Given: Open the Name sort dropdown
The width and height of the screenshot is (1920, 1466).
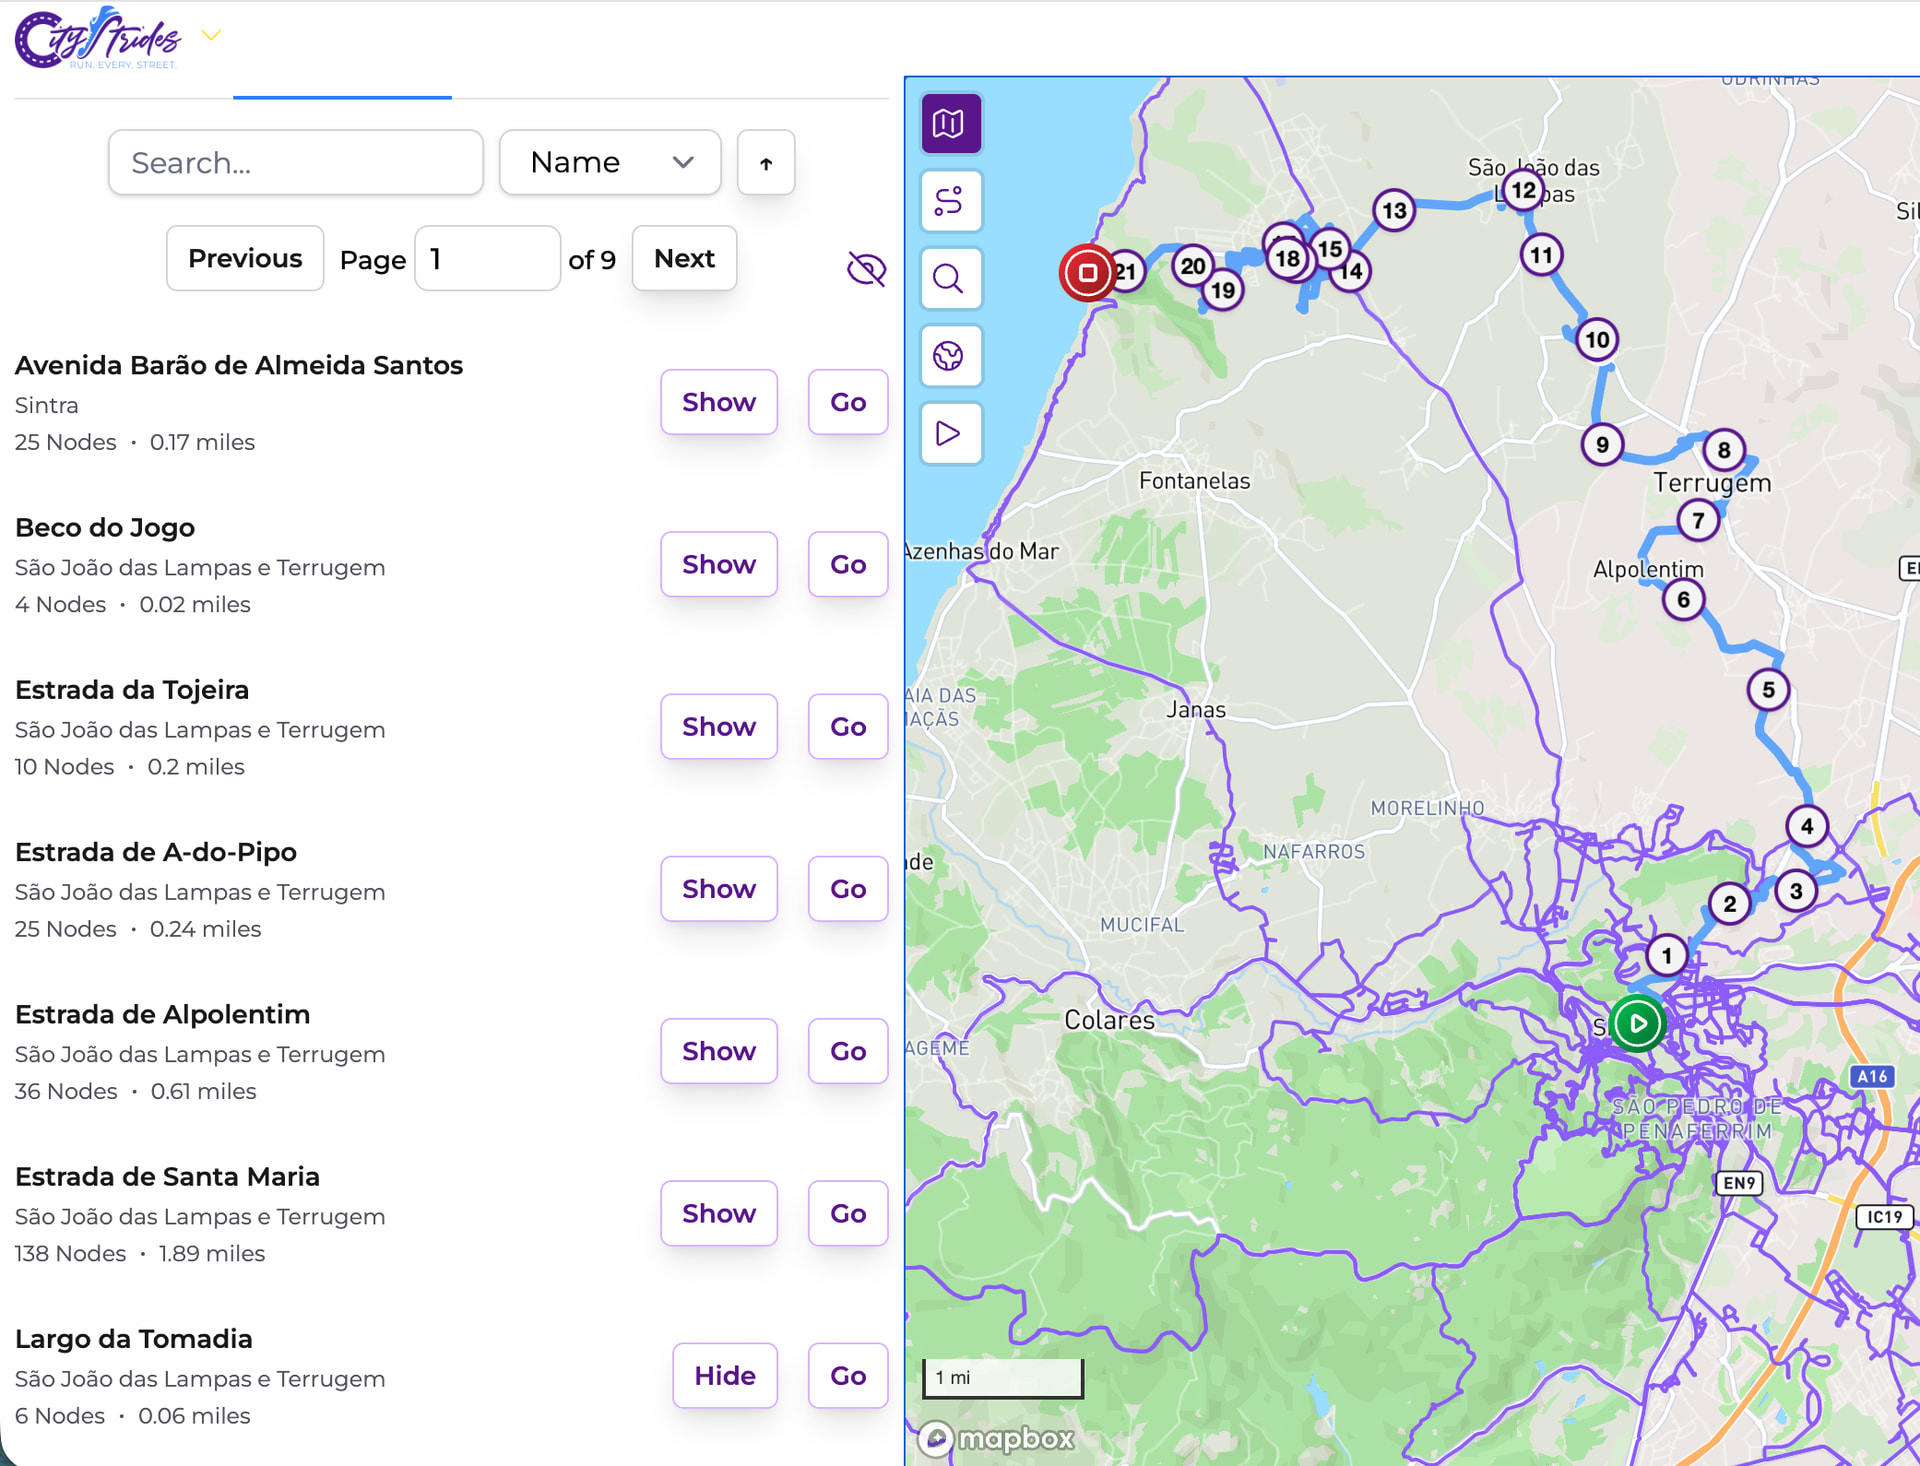Looking at the screenshot, I should click(x=609, y=163).
